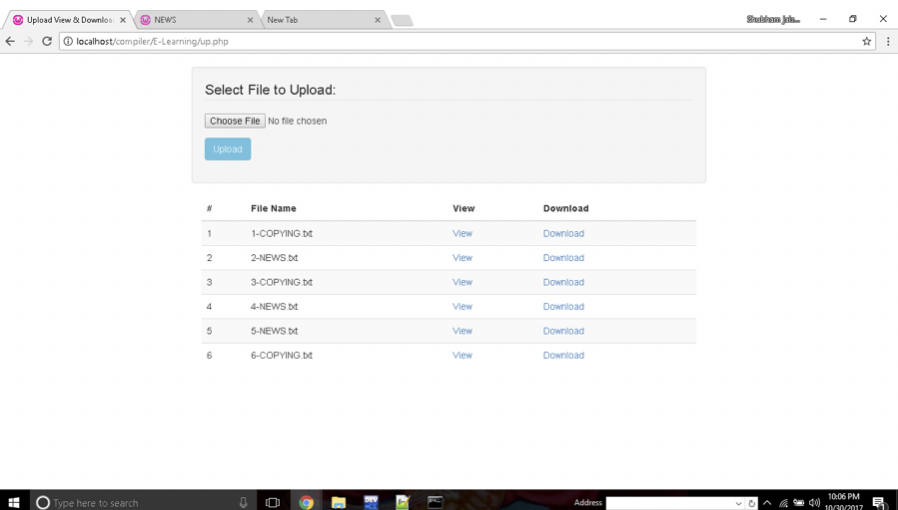Download the 4-NEWS.txt file
This screenshot has width=898, height=510.
(x=564, y=307)
